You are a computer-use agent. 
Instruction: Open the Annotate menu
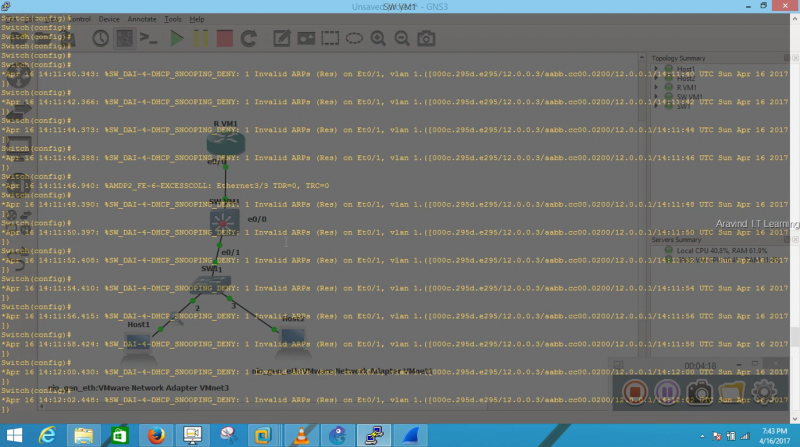[x=141, y=19]
